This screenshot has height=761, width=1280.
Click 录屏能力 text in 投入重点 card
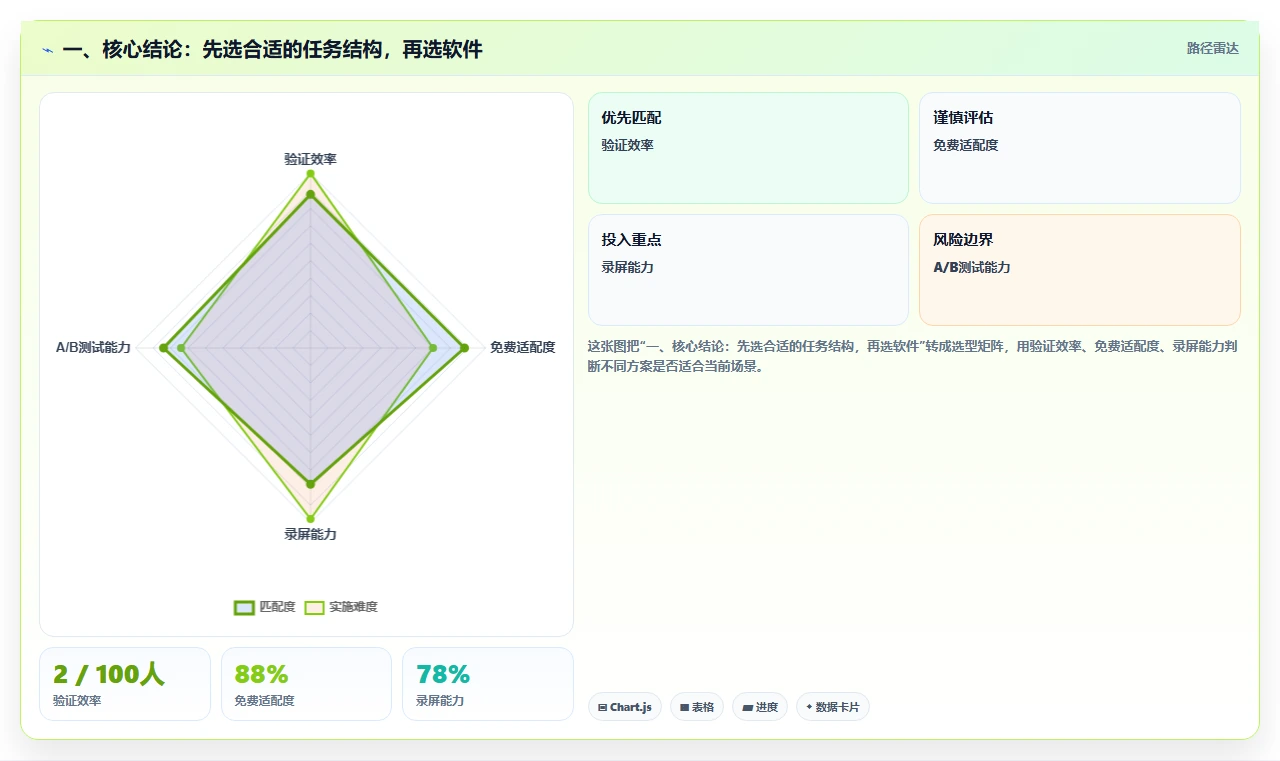(x=627, y=267)
